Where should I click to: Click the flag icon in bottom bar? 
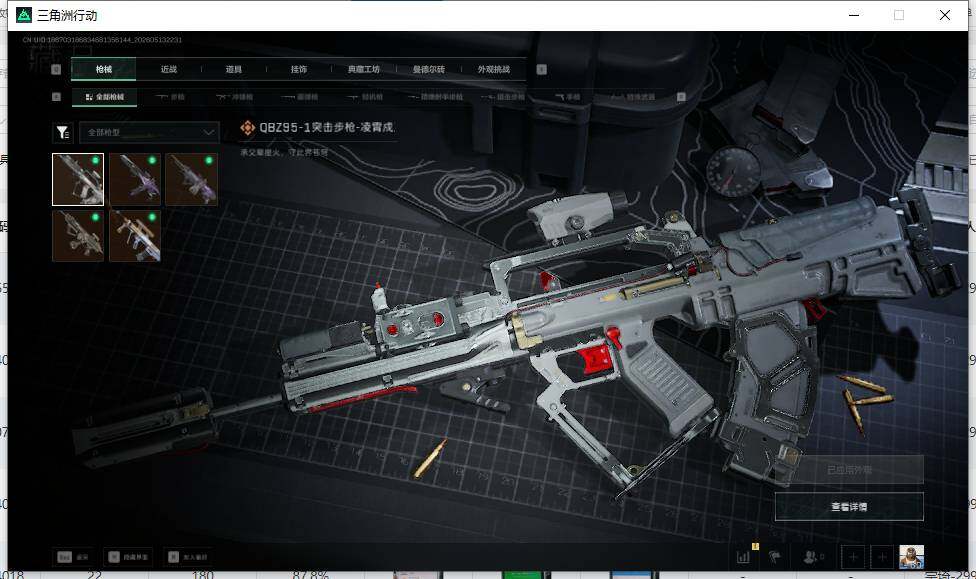click(x=774, y=557)
